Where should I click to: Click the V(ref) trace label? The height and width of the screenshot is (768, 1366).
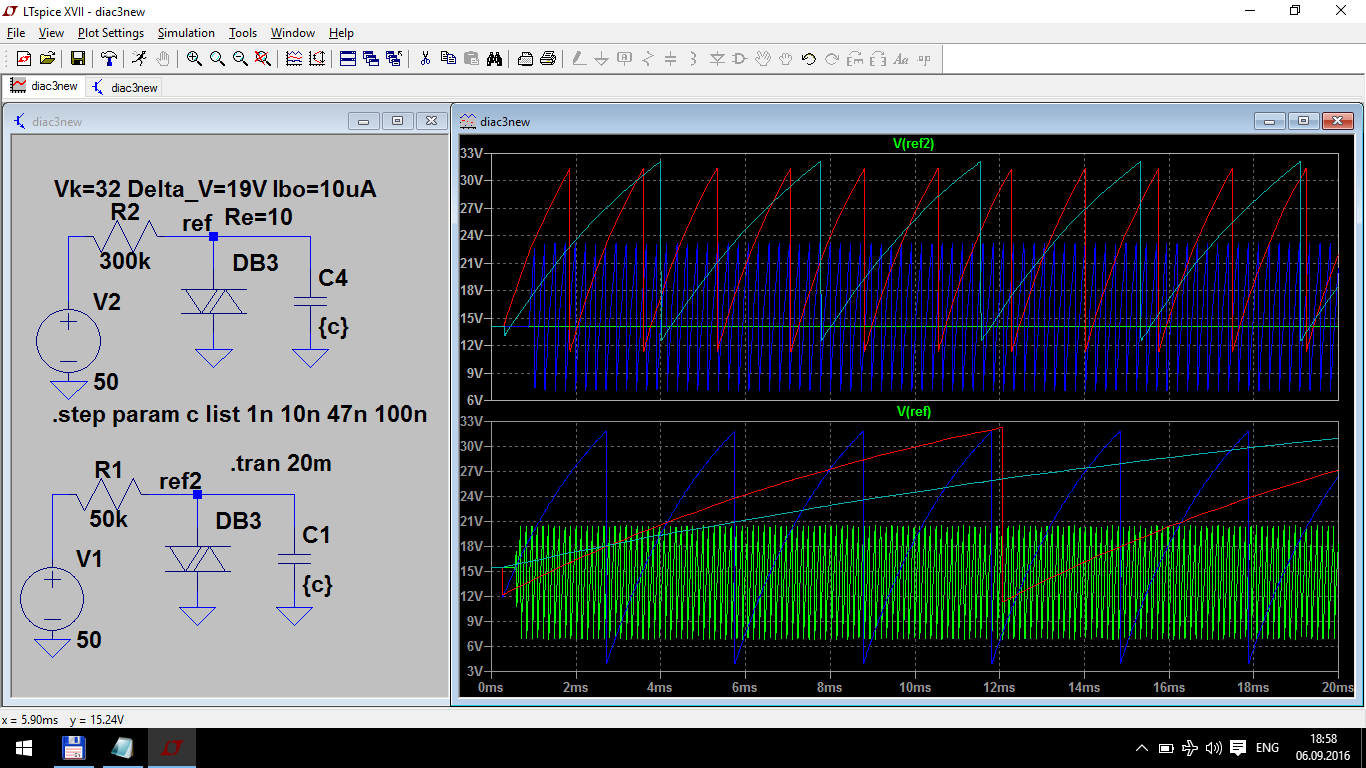click(913, 411)
